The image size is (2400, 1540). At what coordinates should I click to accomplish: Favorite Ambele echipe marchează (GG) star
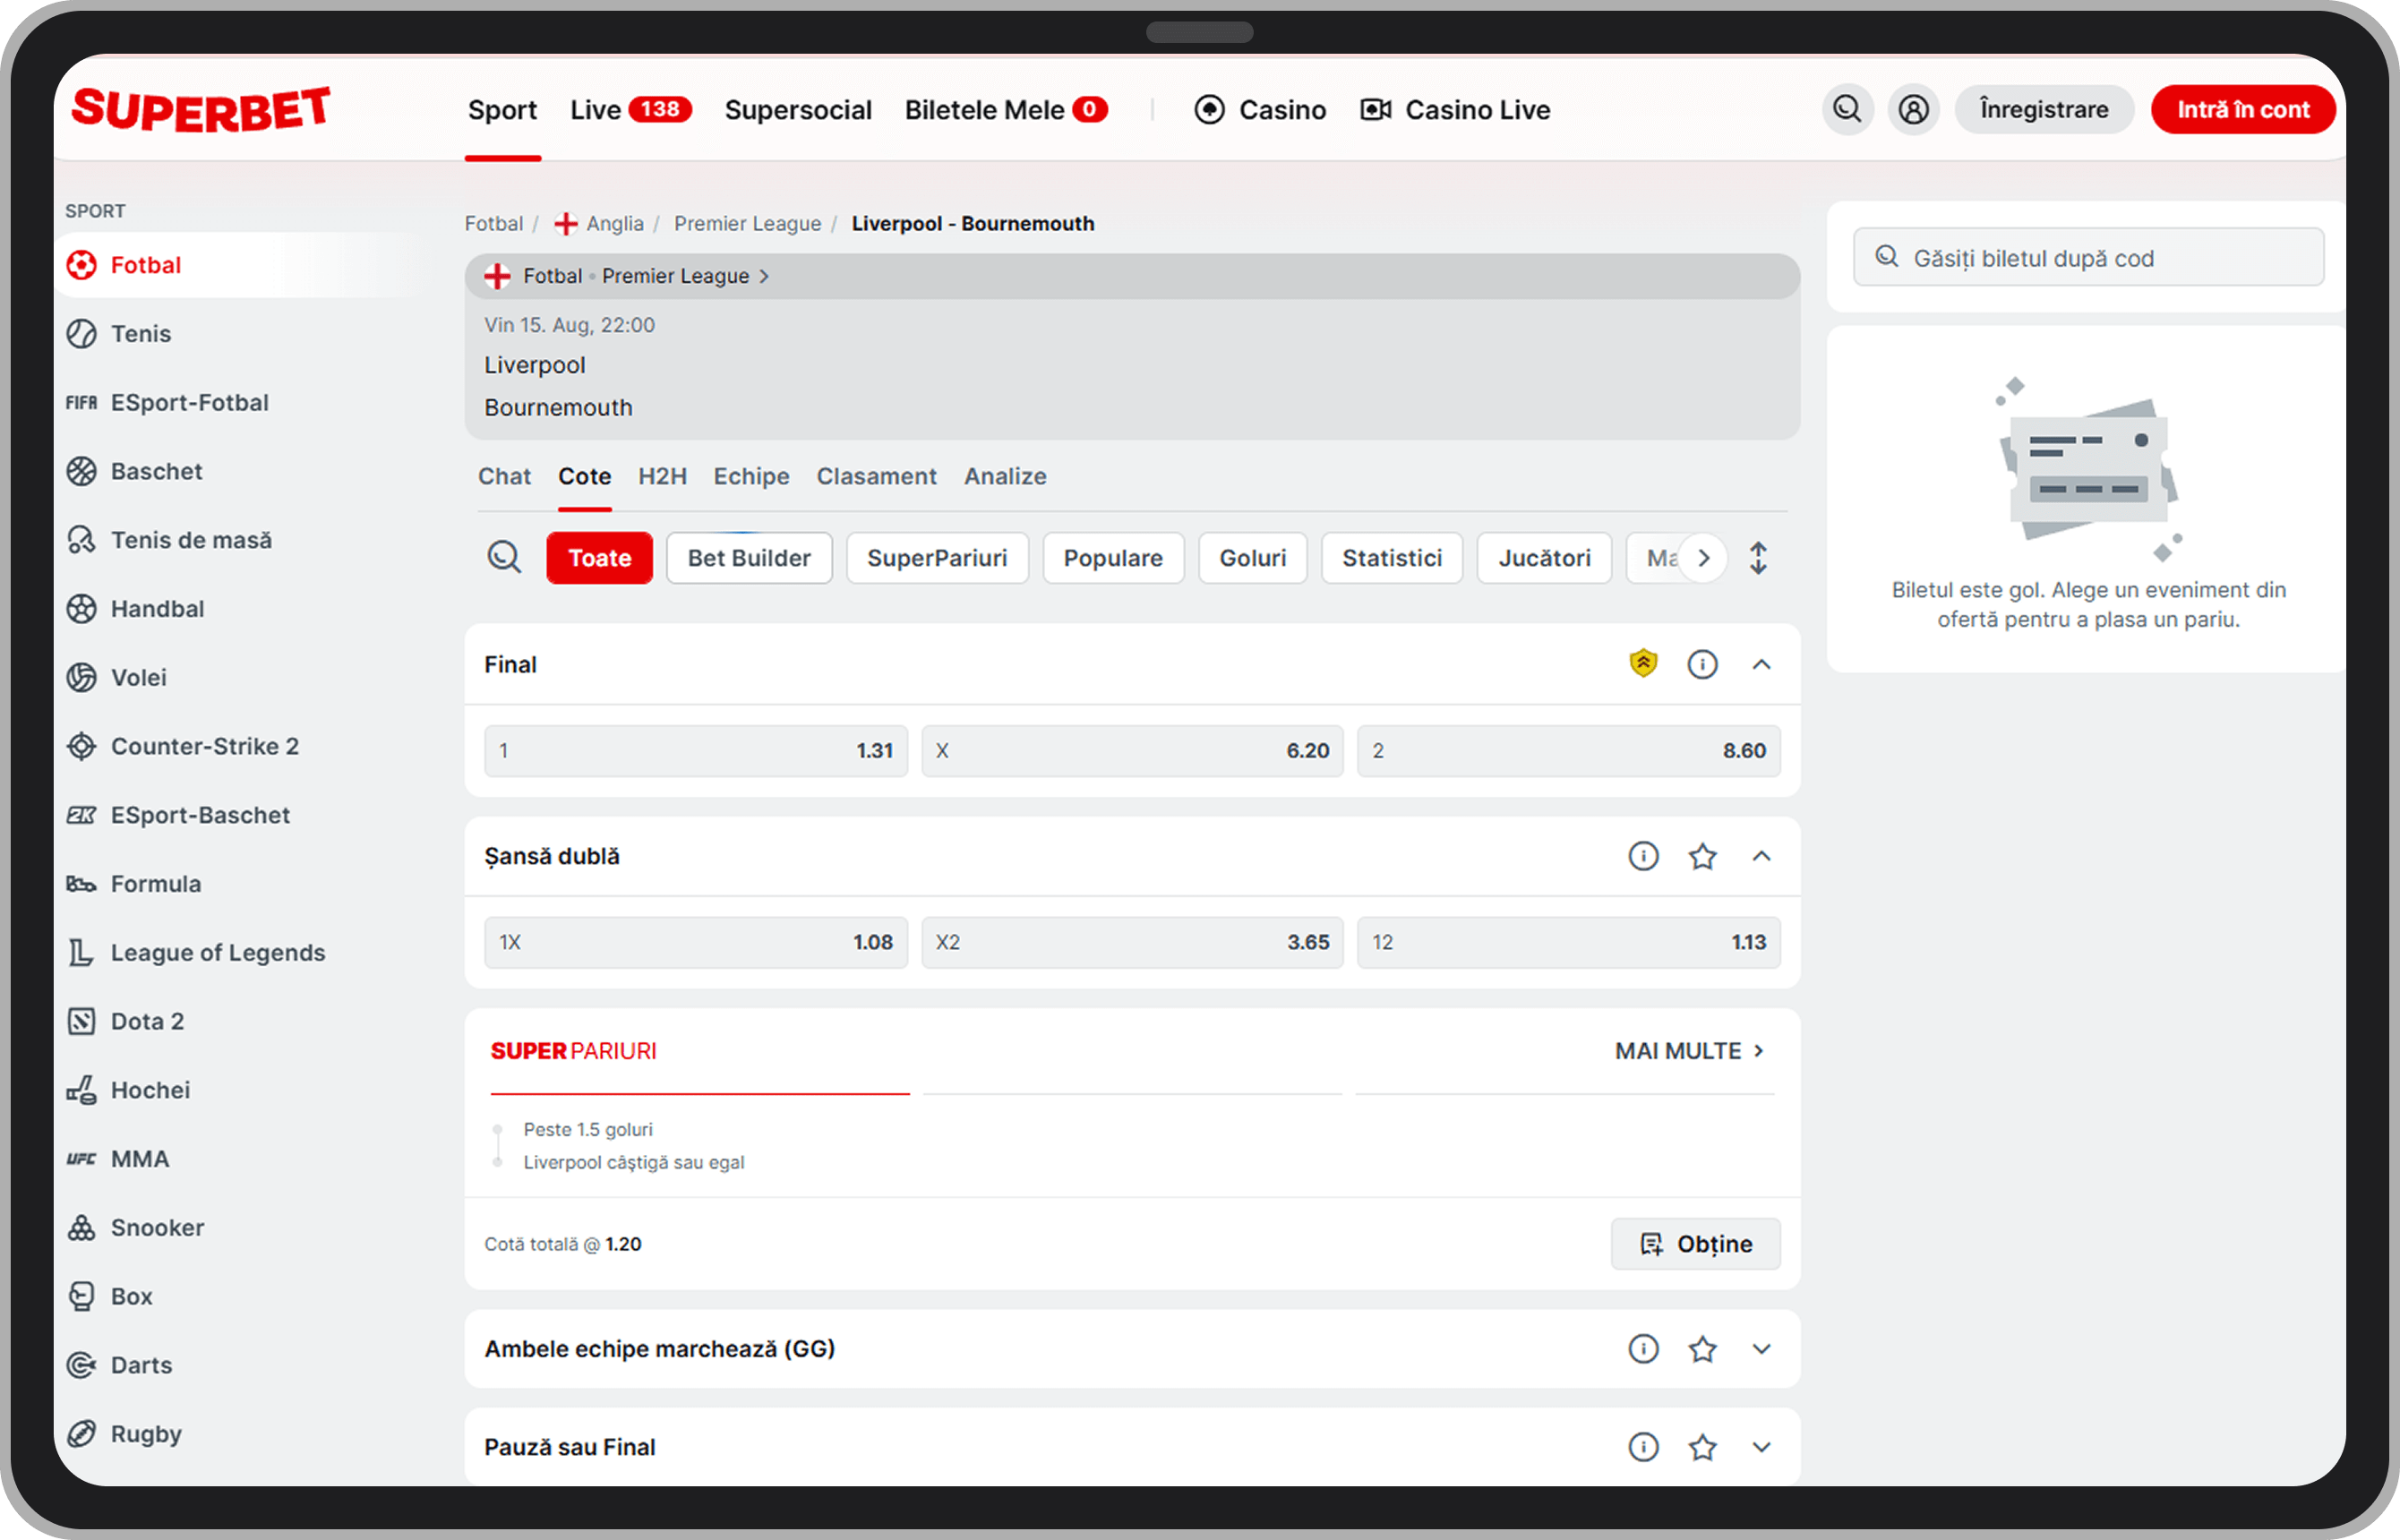[x=1702, y=1349]
